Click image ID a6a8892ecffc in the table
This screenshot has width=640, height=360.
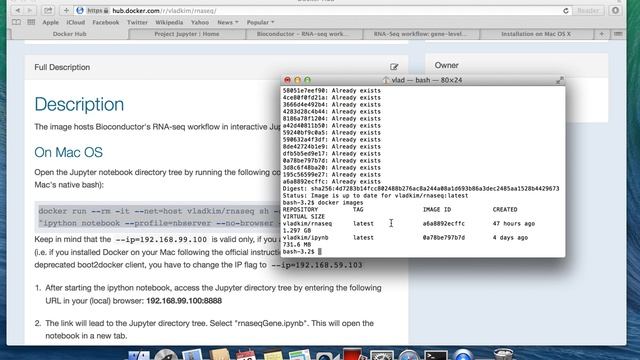(x=444, y=224)
